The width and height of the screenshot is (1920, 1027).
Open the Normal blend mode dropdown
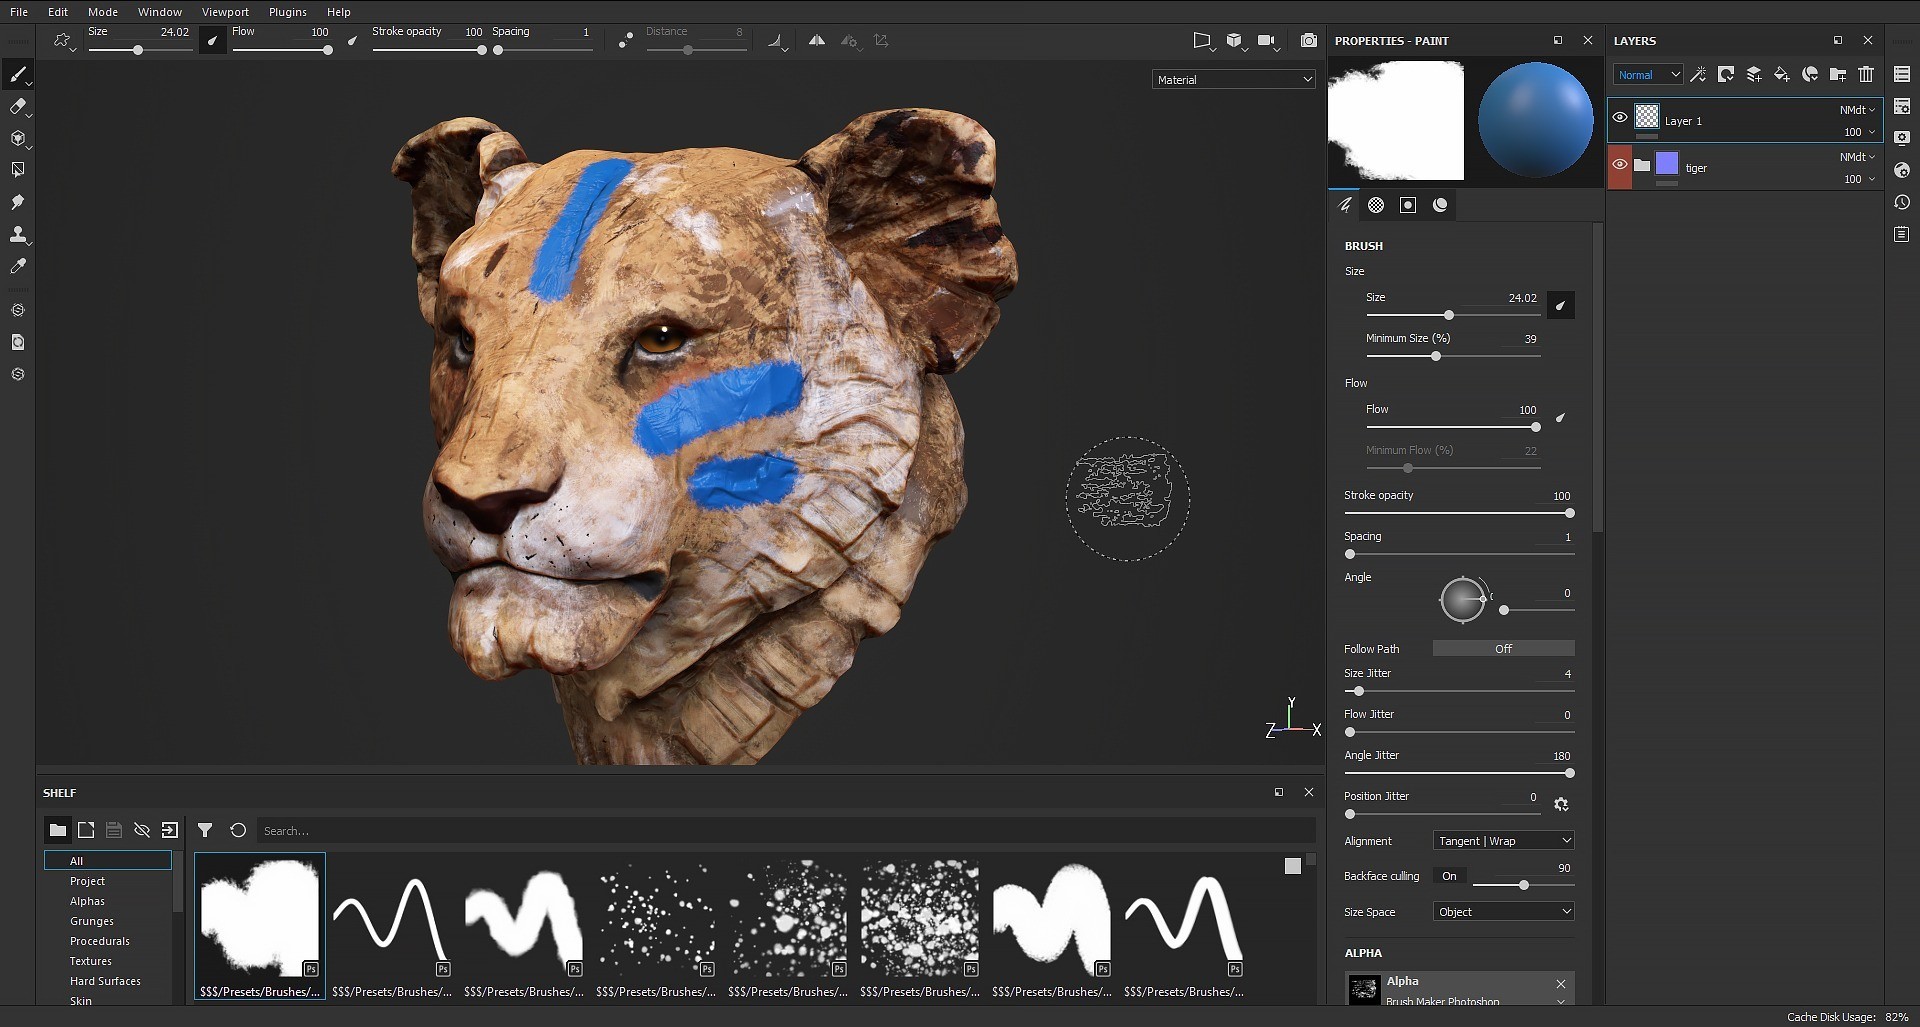pos(1648,74)
